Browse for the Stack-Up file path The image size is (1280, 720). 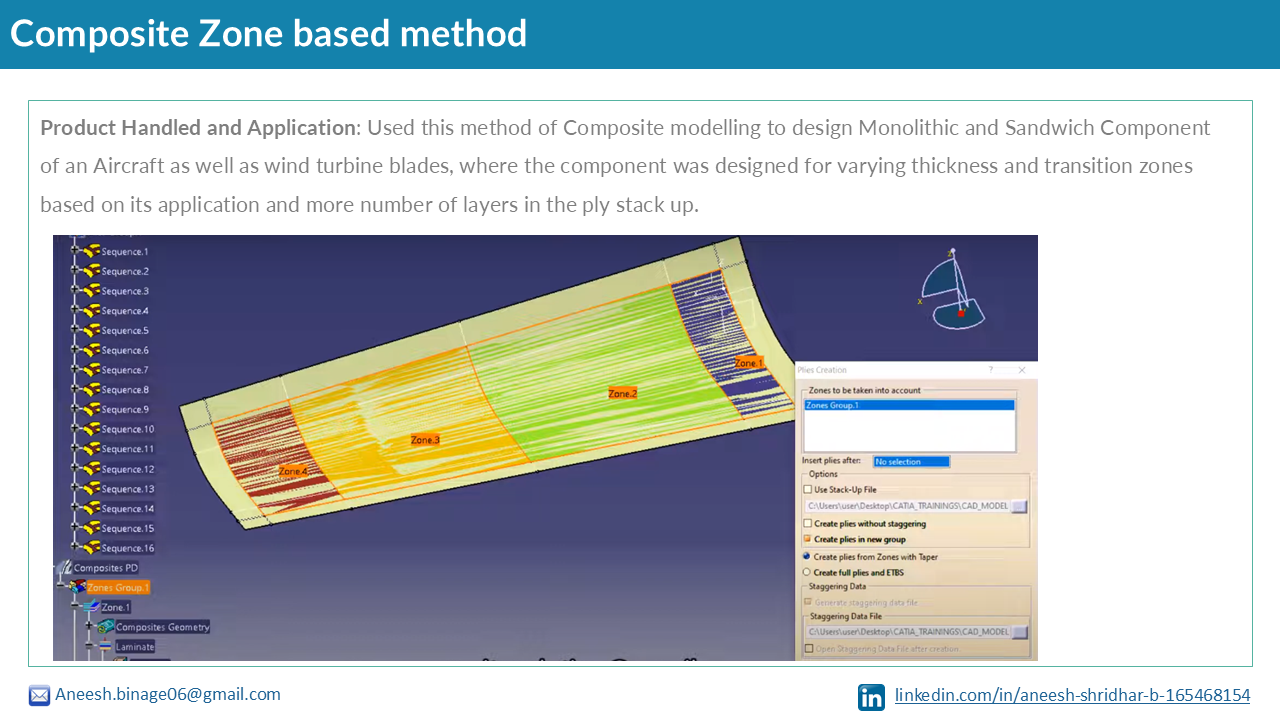pos(1019,506)
